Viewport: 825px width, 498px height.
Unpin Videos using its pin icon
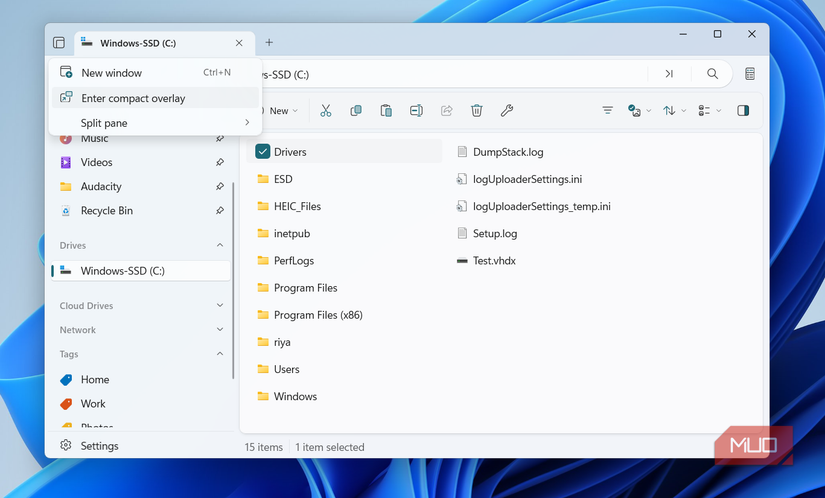click(x=220, y=162)
